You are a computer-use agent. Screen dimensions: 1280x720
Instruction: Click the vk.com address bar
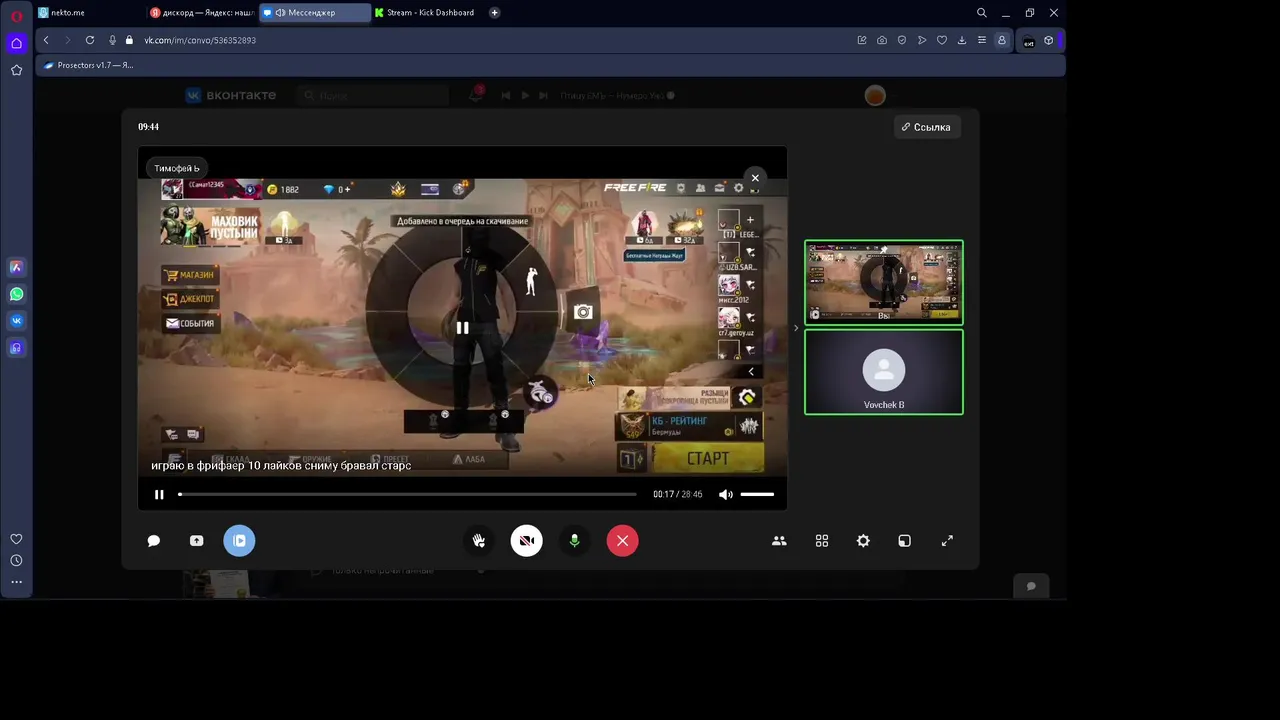[200, 40]
